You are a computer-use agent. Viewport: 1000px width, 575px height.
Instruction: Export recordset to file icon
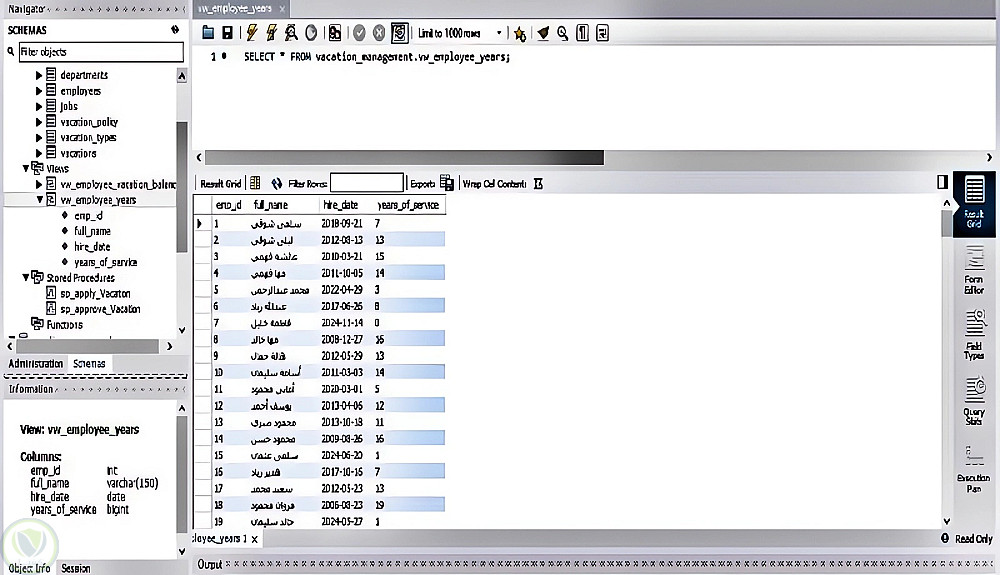tap(446, 184)
